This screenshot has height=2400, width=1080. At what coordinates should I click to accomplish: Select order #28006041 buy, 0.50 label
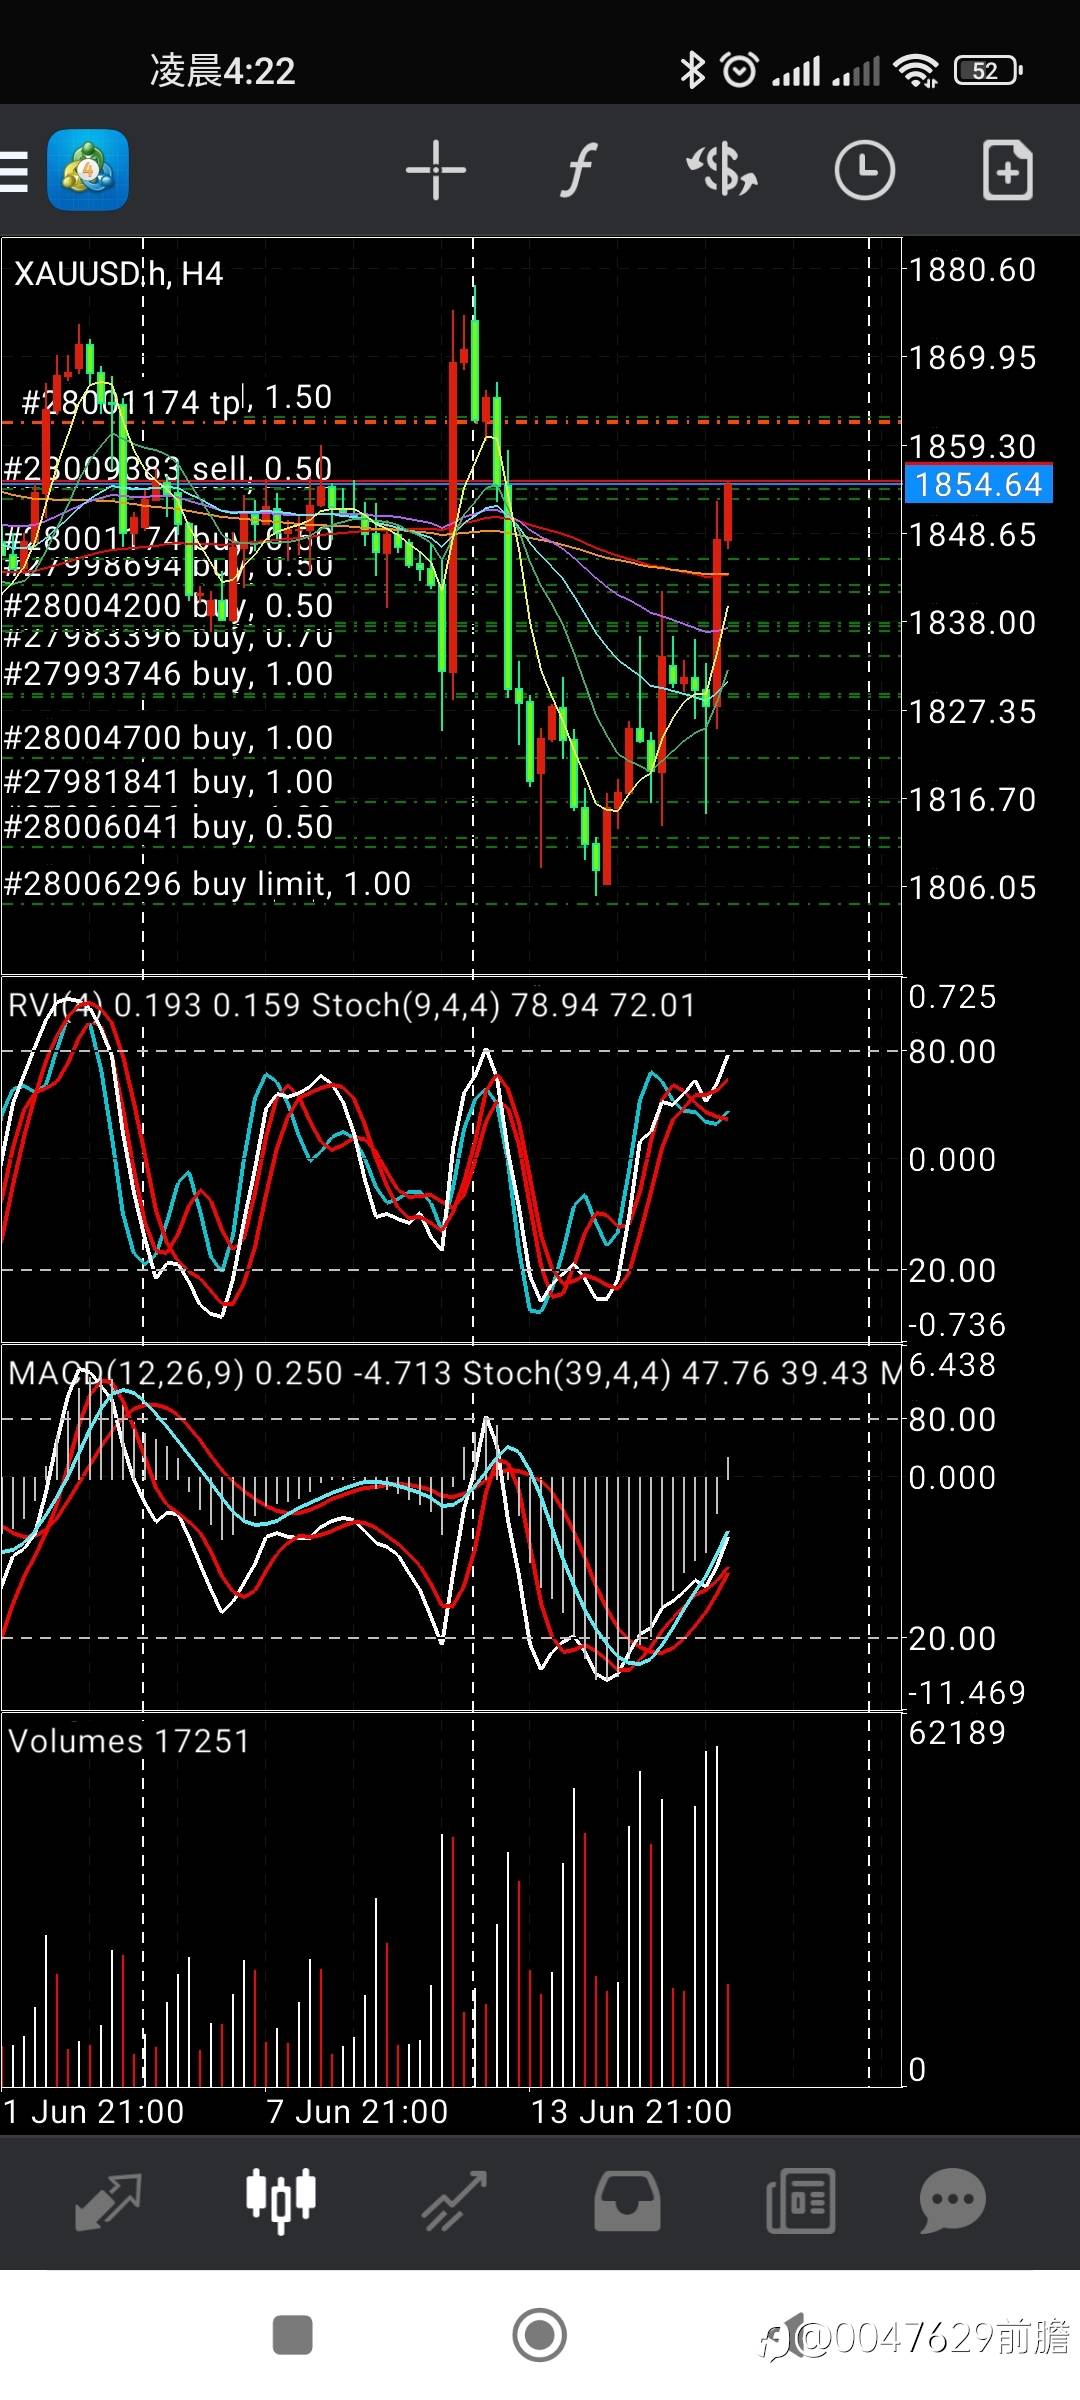(x=168, y=826)
